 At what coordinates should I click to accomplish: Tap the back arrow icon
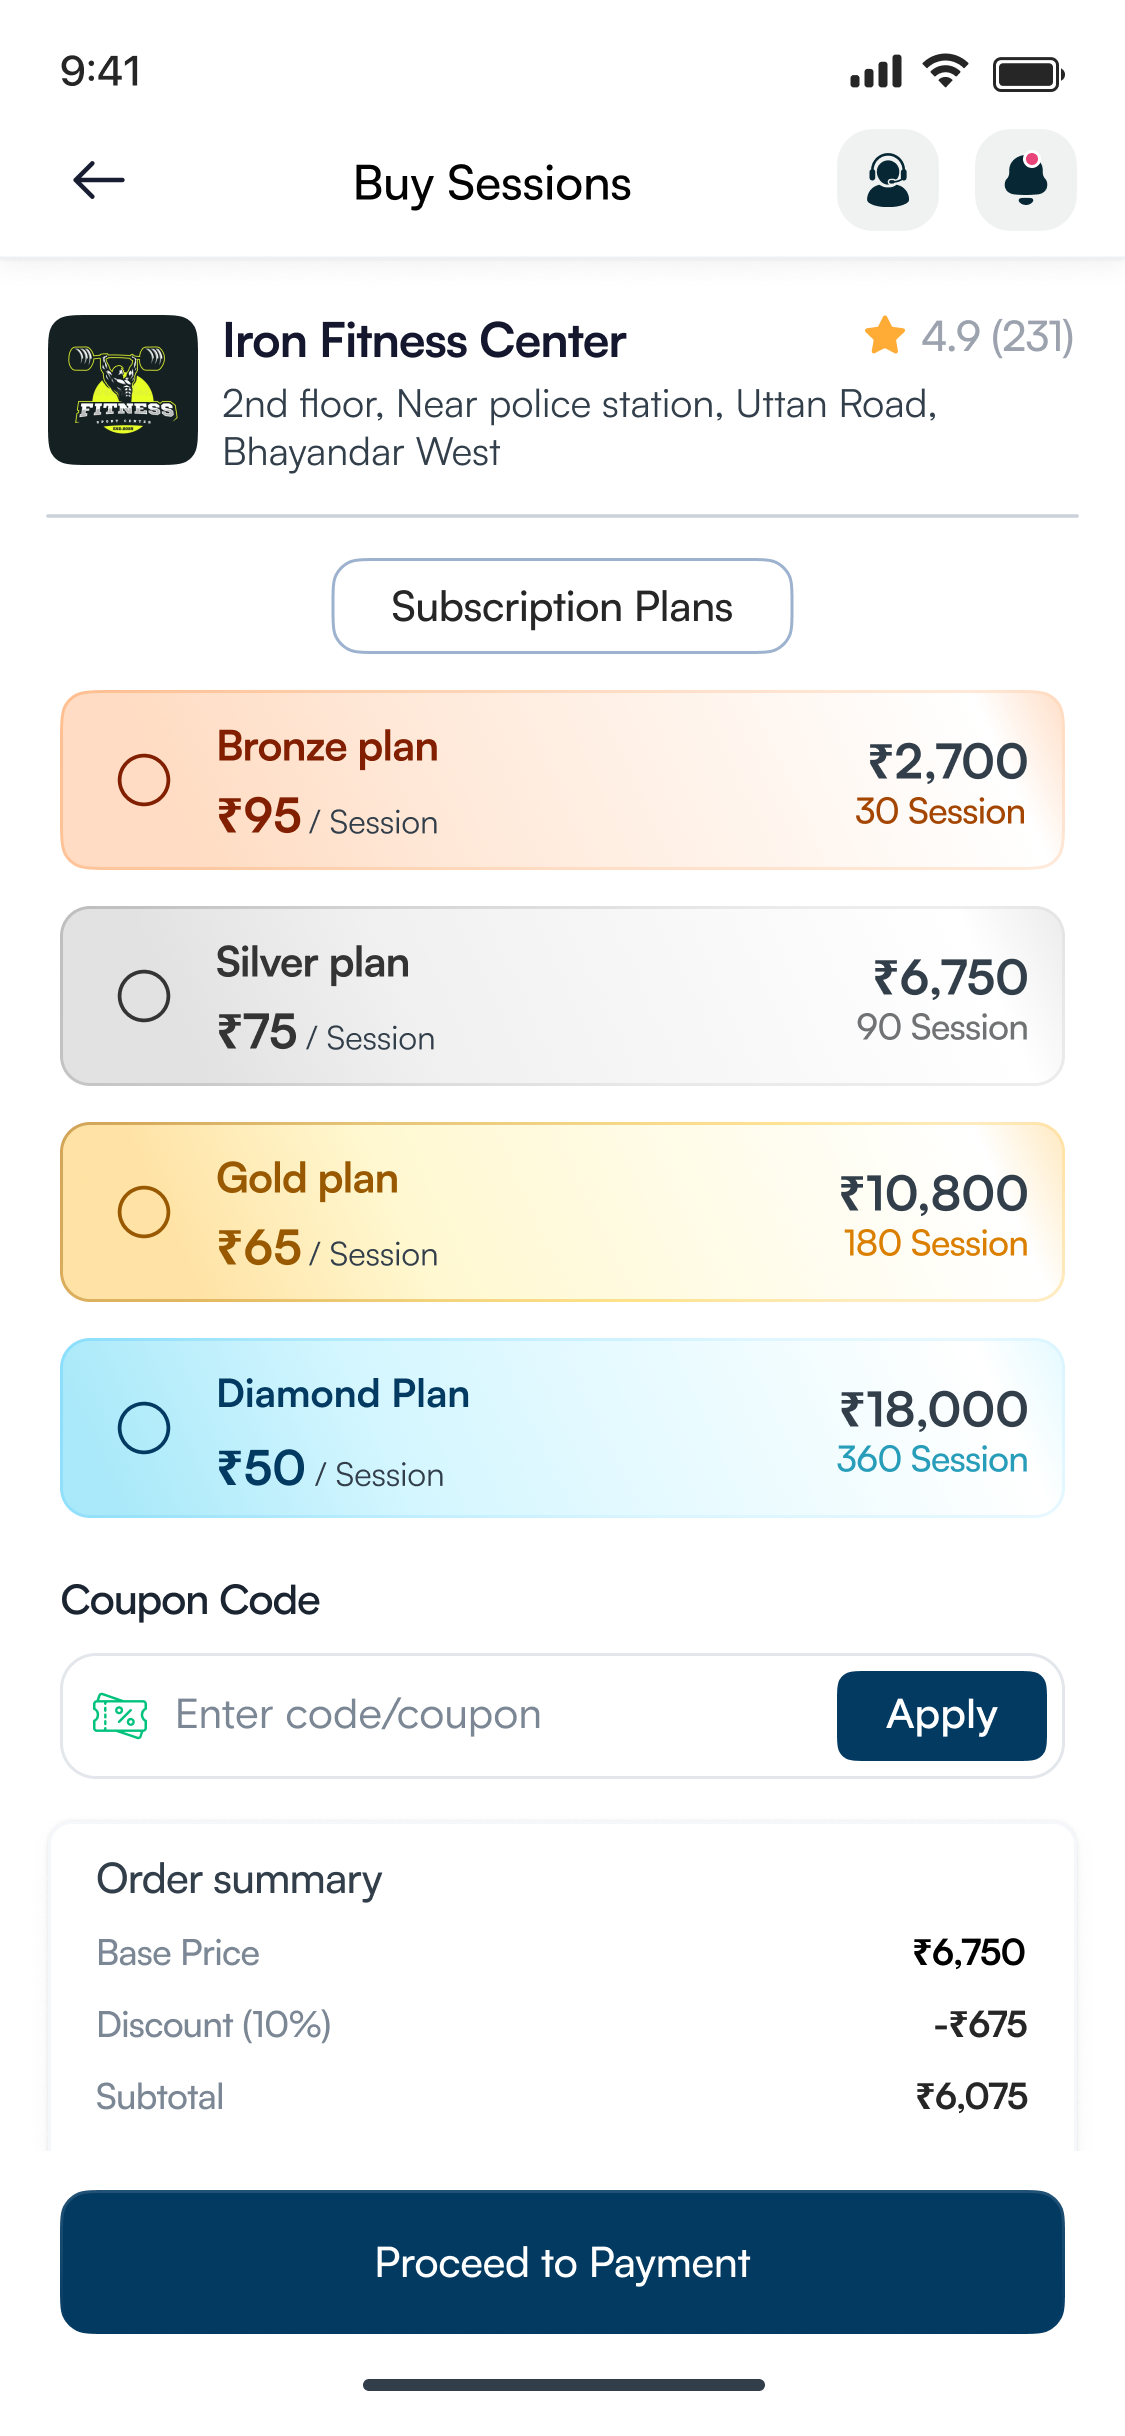99,181
